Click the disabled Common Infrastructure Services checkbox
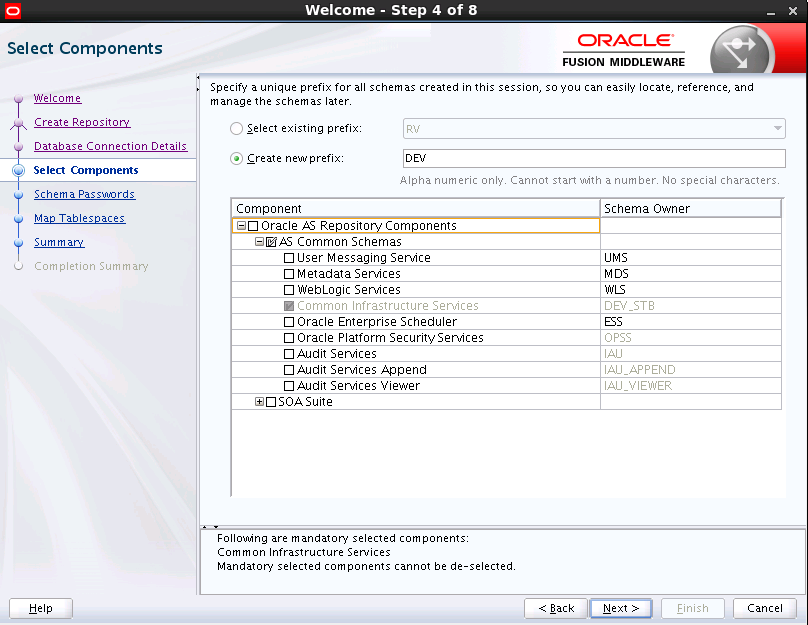Image resolution: width=808 pixels, height=625 pixels. coord(289,306)
